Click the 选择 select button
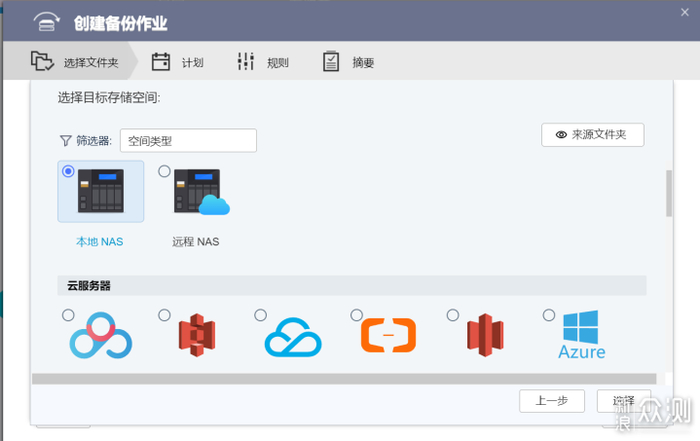This screenshot has height=441, width=700. pyautogui.click(x=624, y=401)
